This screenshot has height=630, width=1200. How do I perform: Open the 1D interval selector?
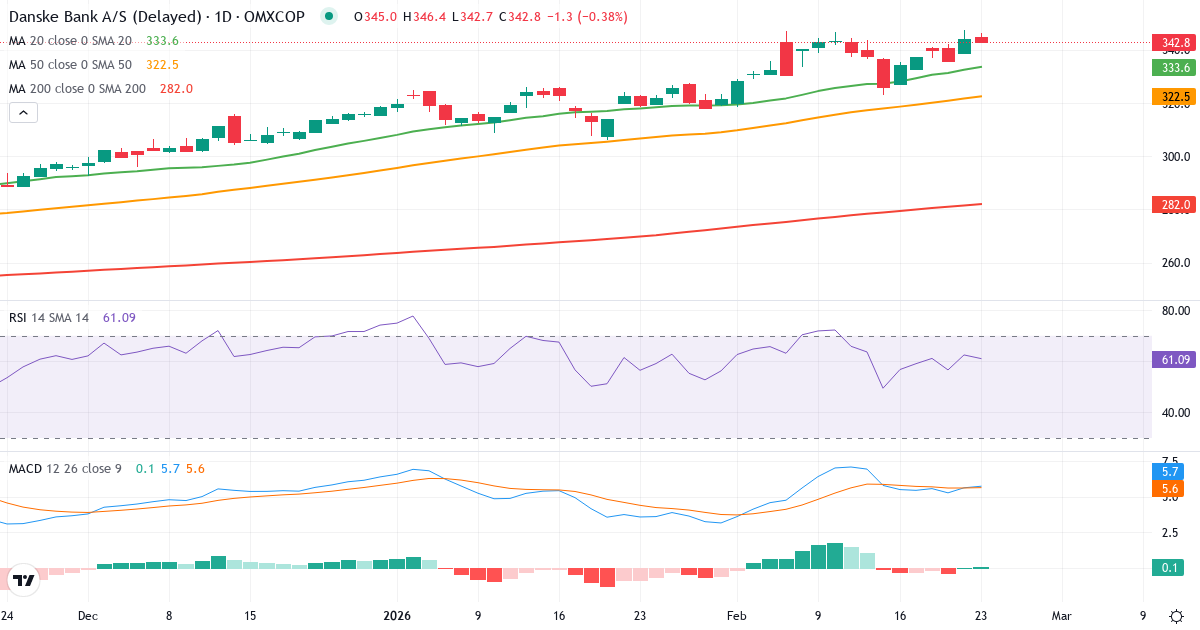pos(221,16)
